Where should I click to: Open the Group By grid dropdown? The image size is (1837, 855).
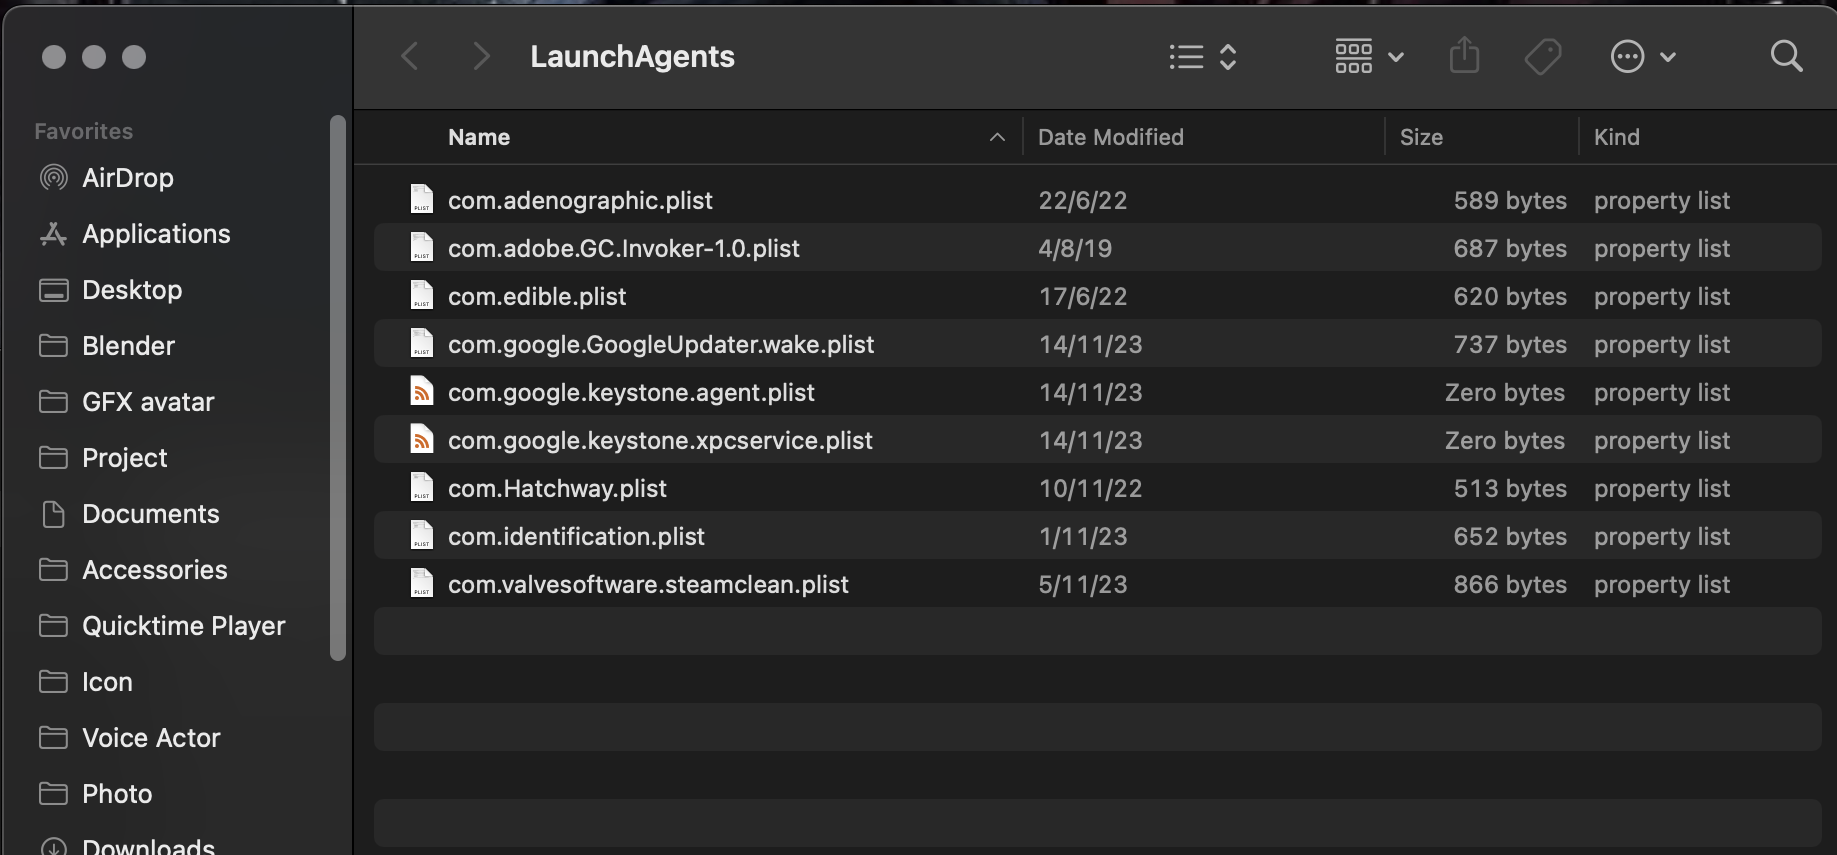pos(1369,57)
